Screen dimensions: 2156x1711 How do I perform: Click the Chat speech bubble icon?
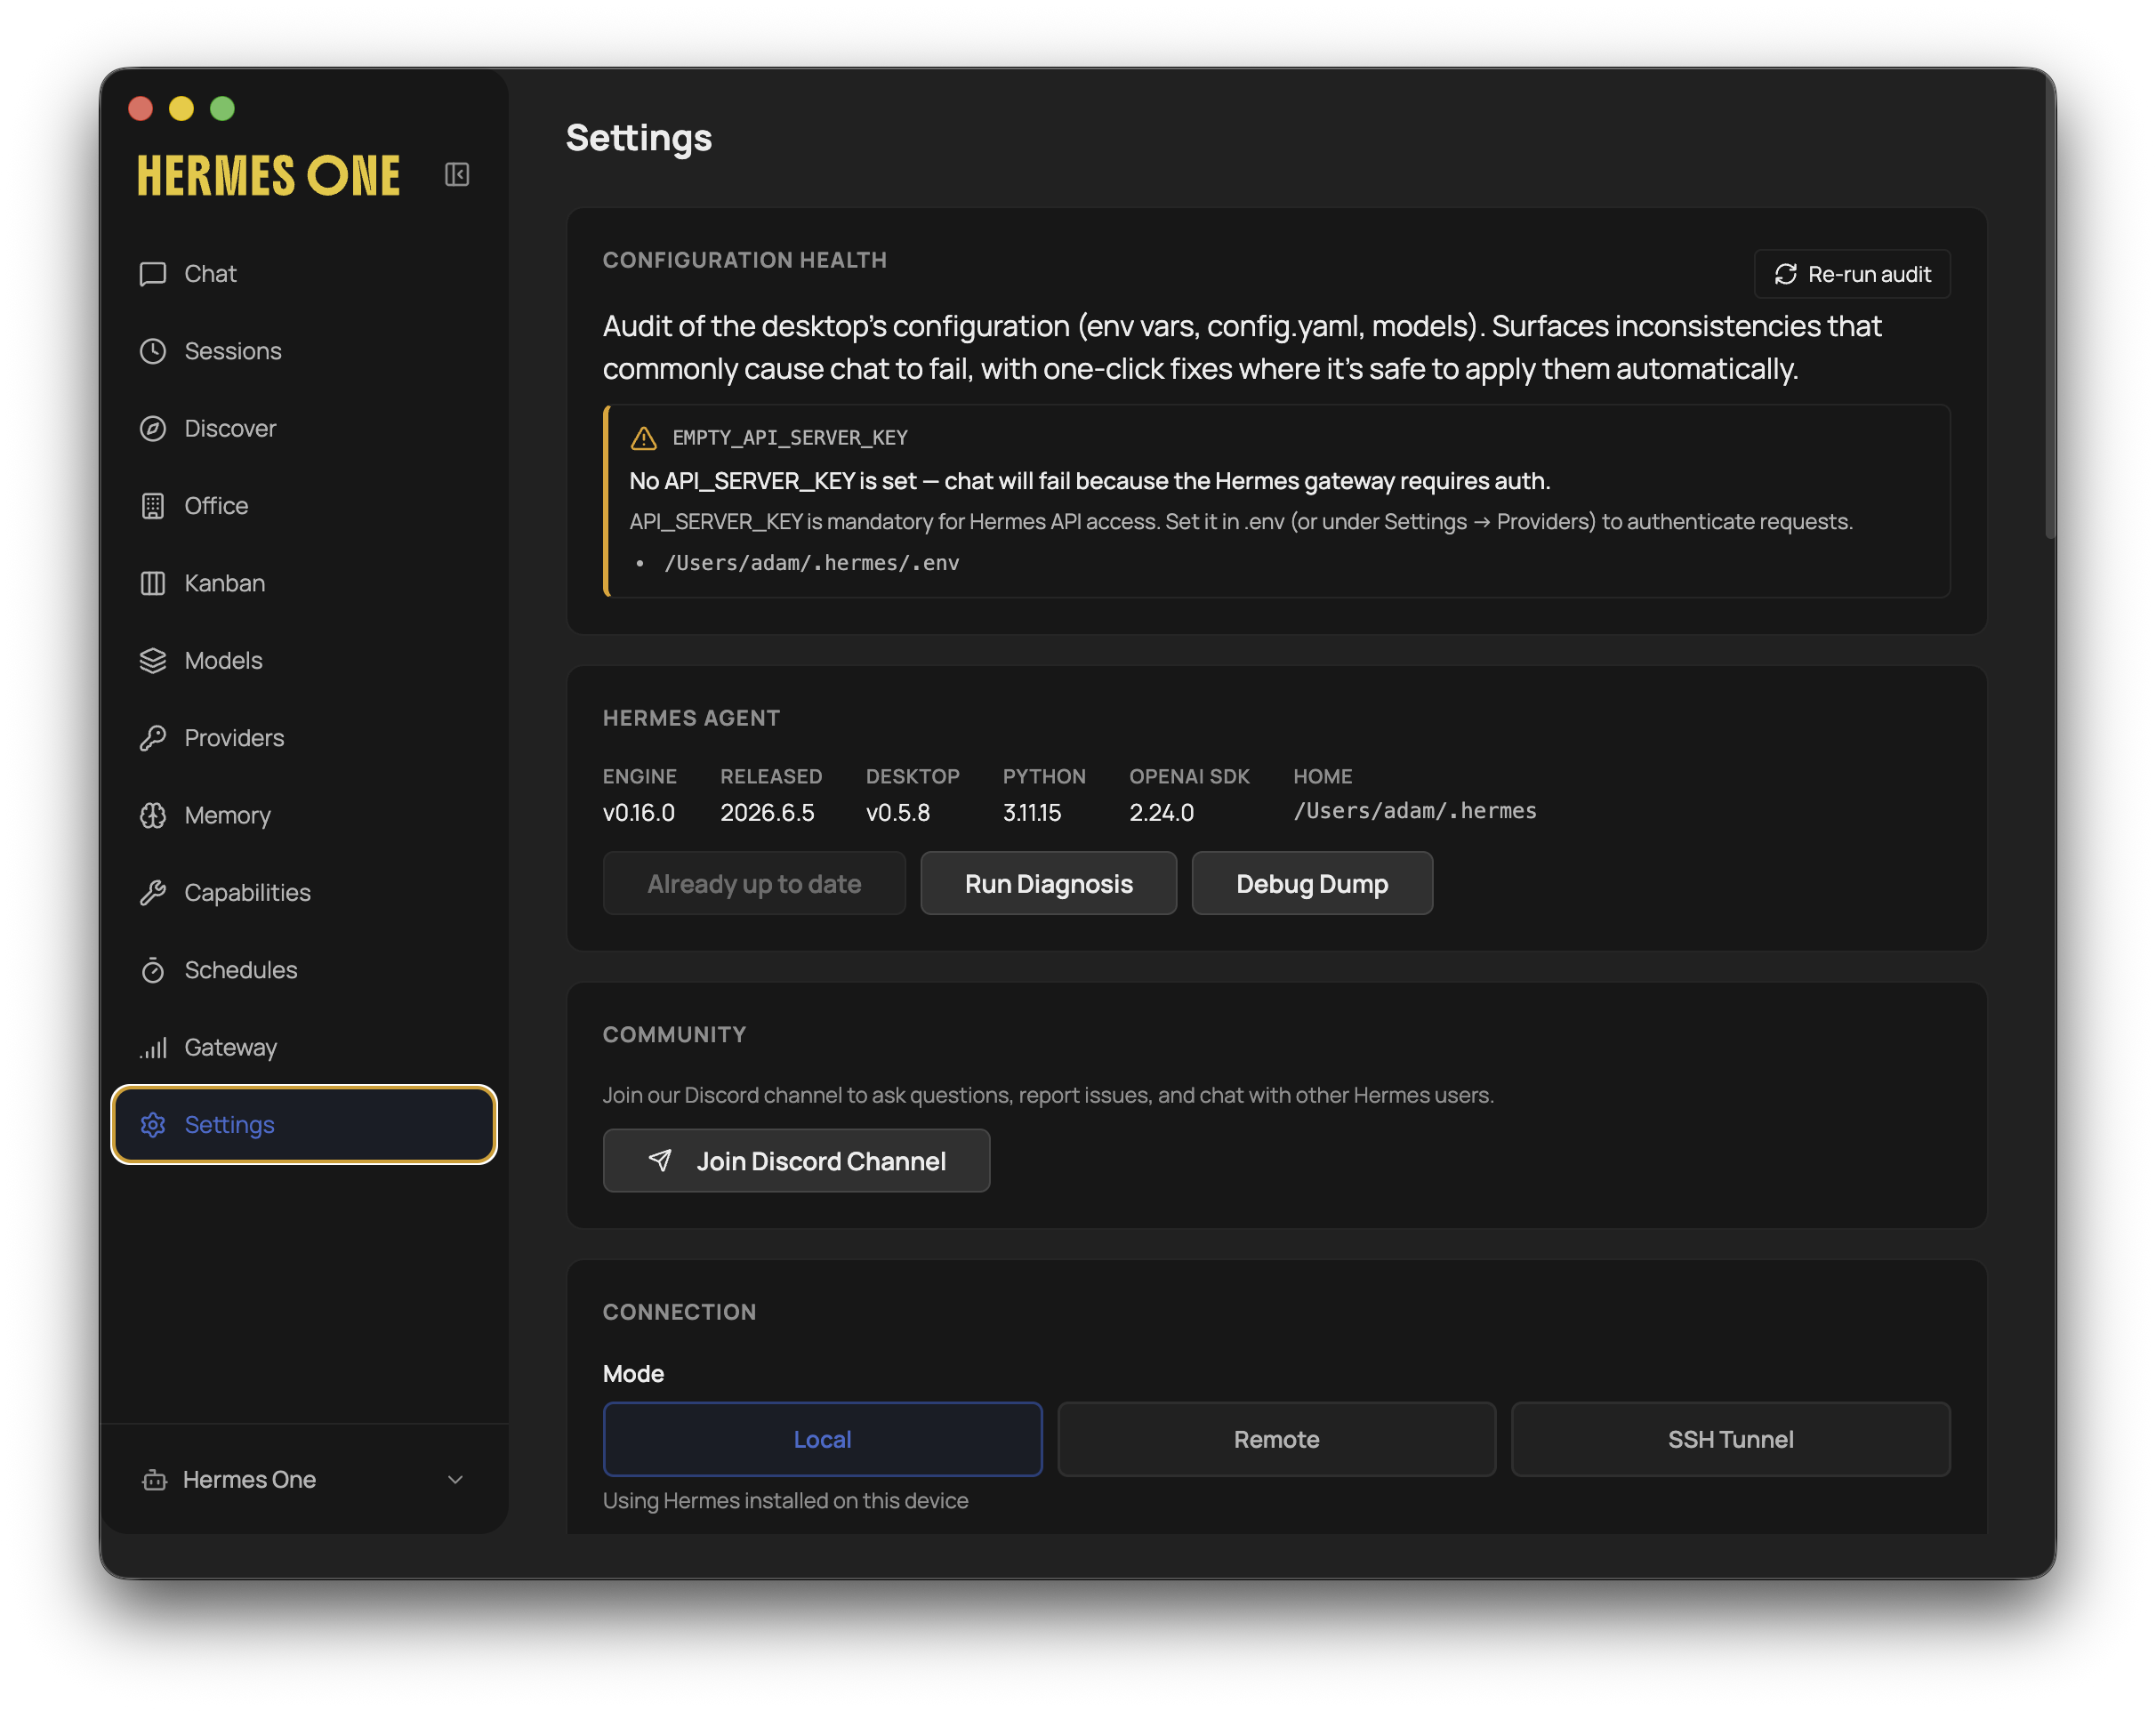tap(153, 274)
